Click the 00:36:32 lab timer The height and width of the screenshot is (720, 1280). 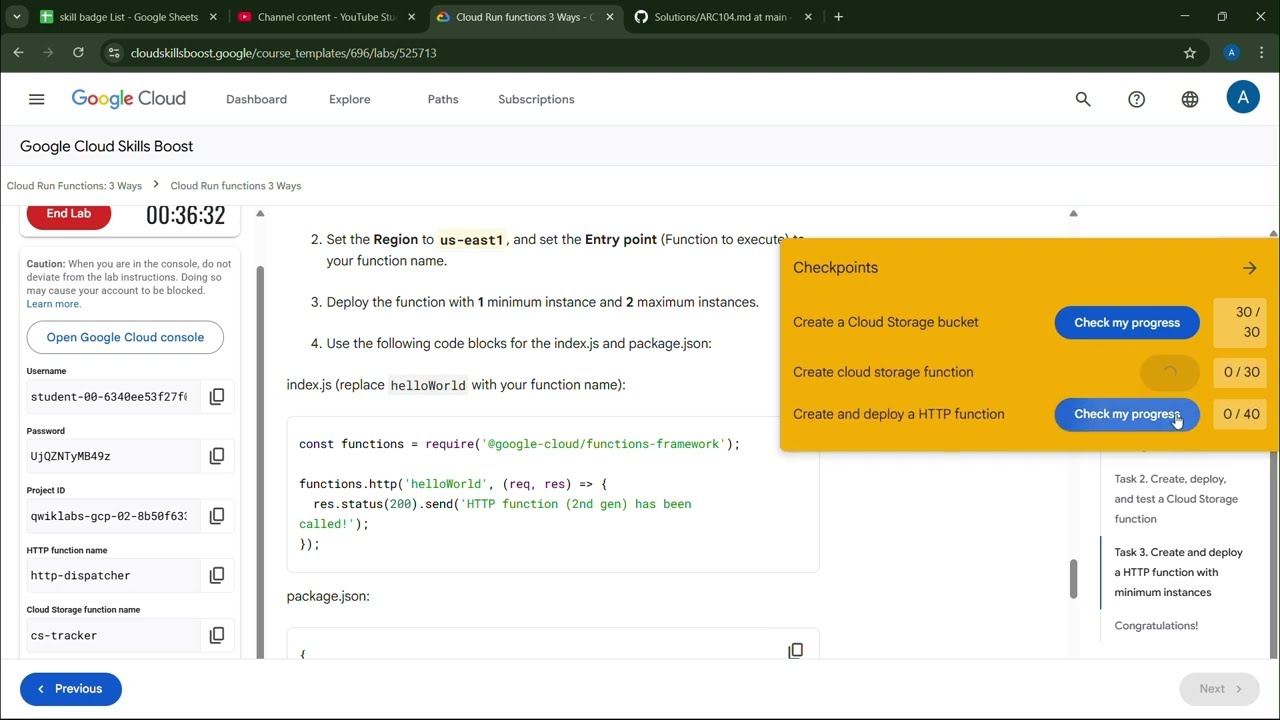(185, 214)
